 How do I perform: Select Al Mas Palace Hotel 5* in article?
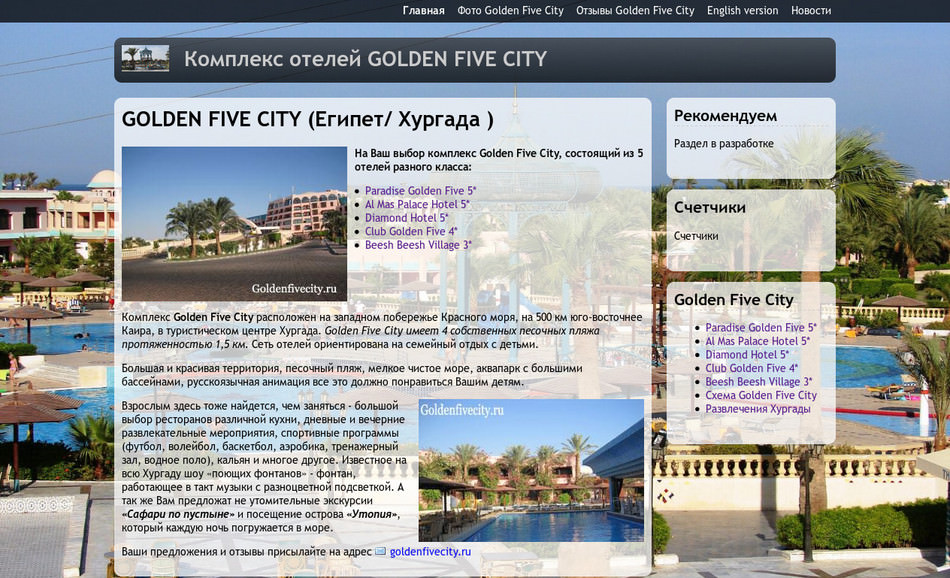click(x=416, y=205)
